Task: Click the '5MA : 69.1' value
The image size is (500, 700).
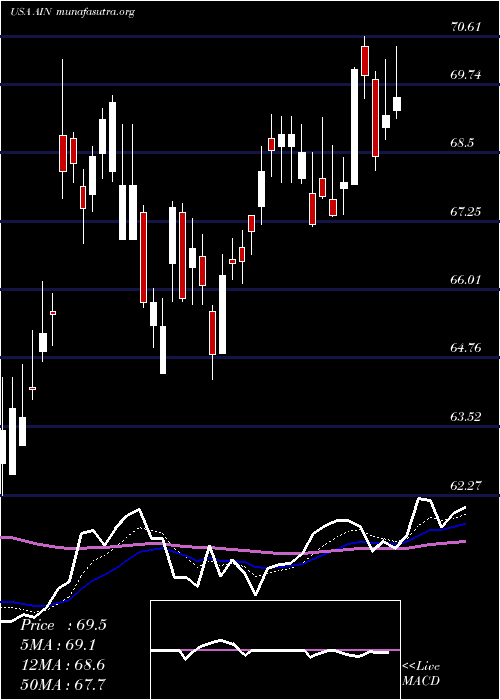Action: click(x=58, y=645)
